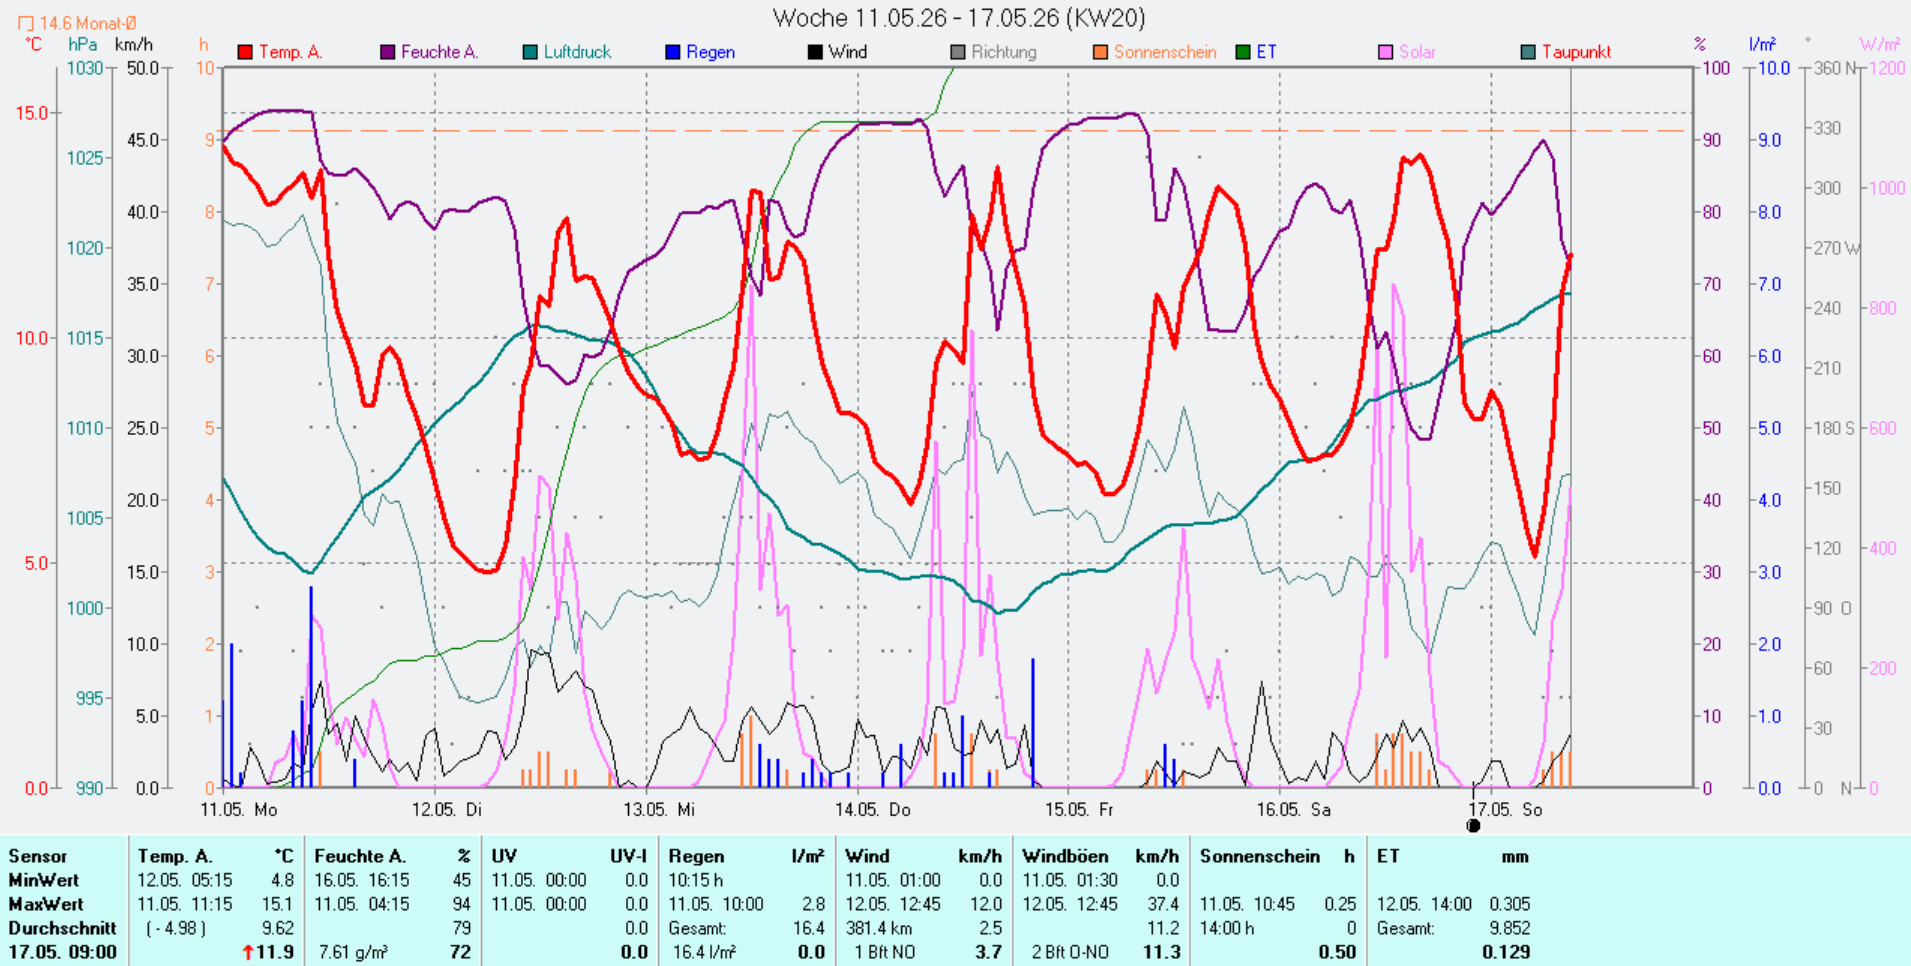This screenshot has width=1911, height=966.
Task: Click the red up-arrow temperature trend icon
Action: point(248,953)
